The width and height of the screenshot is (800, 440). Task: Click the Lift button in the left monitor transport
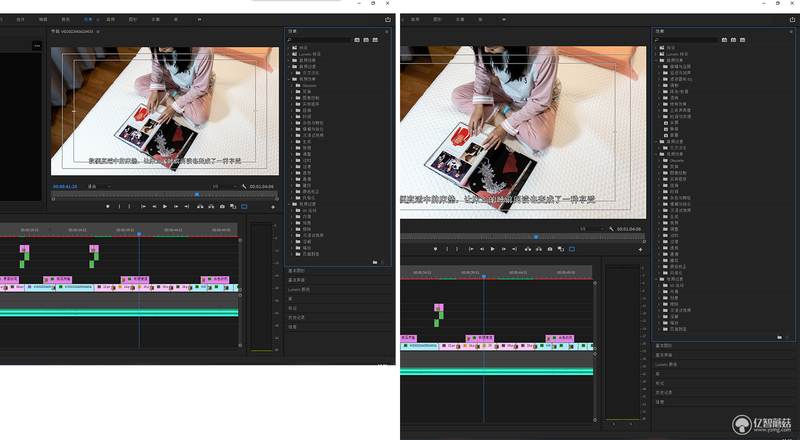[x=200, y=207]
